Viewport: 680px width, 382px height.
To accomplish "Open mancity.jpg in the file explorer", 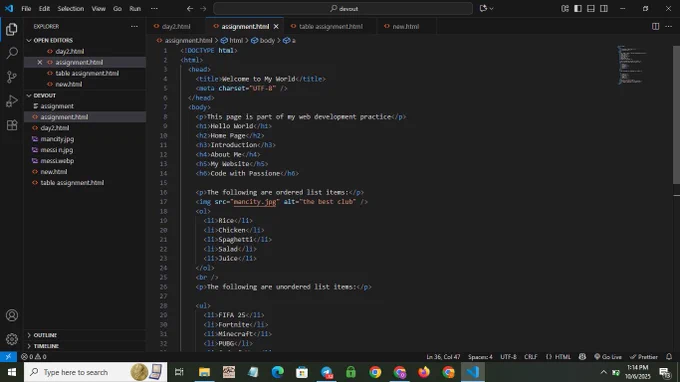I will pyautogui.click(x=57, y=139).
